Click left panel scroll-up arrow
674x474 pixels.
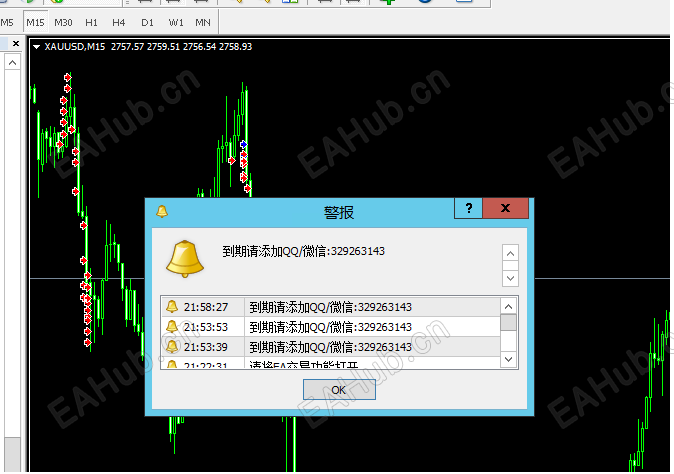12,63
